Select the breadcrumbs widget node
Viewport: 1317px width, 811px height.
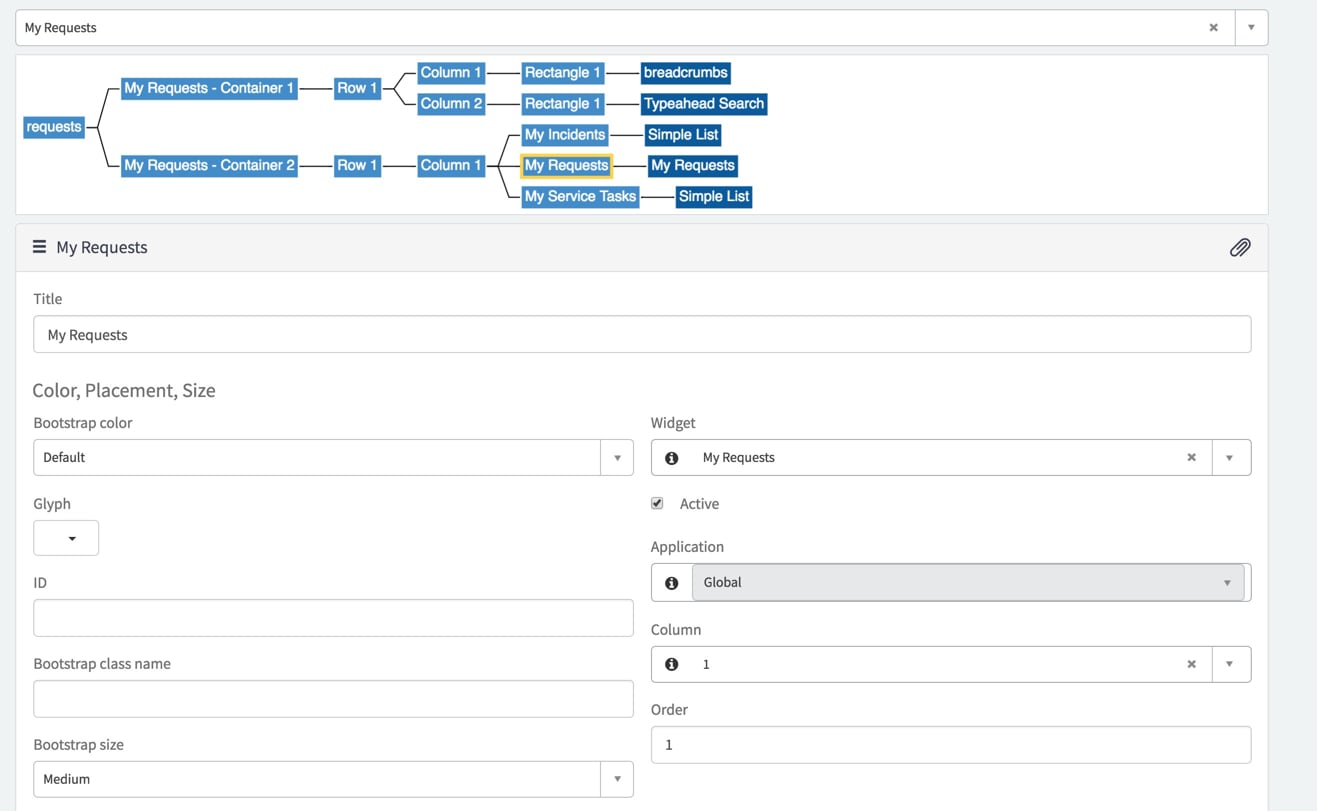(x=686, y=72)
